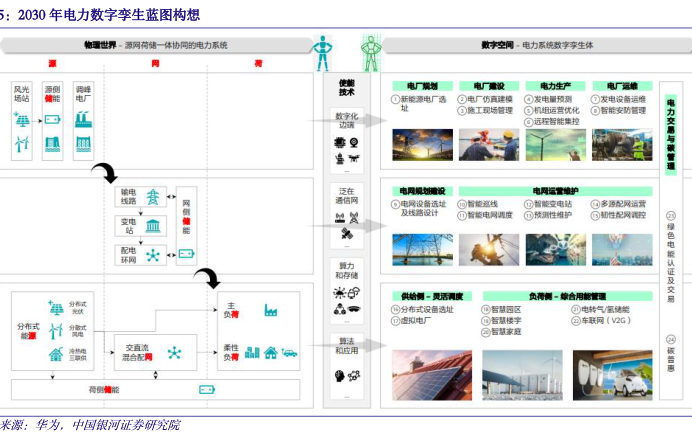Click the chip icon under 数字化边端

pyautogui.click(x=339, y=142)
